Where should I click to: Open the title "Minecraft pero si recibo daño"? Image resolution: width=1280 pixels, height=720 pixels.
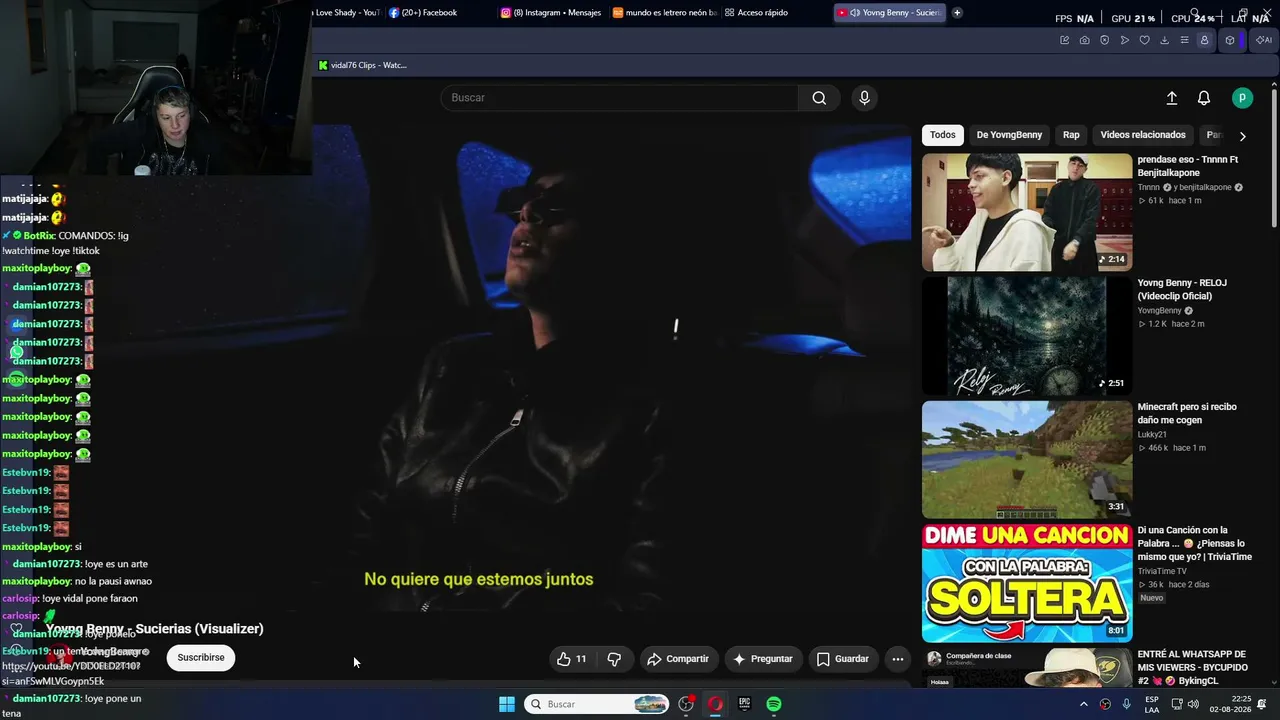click(1187, 414)
